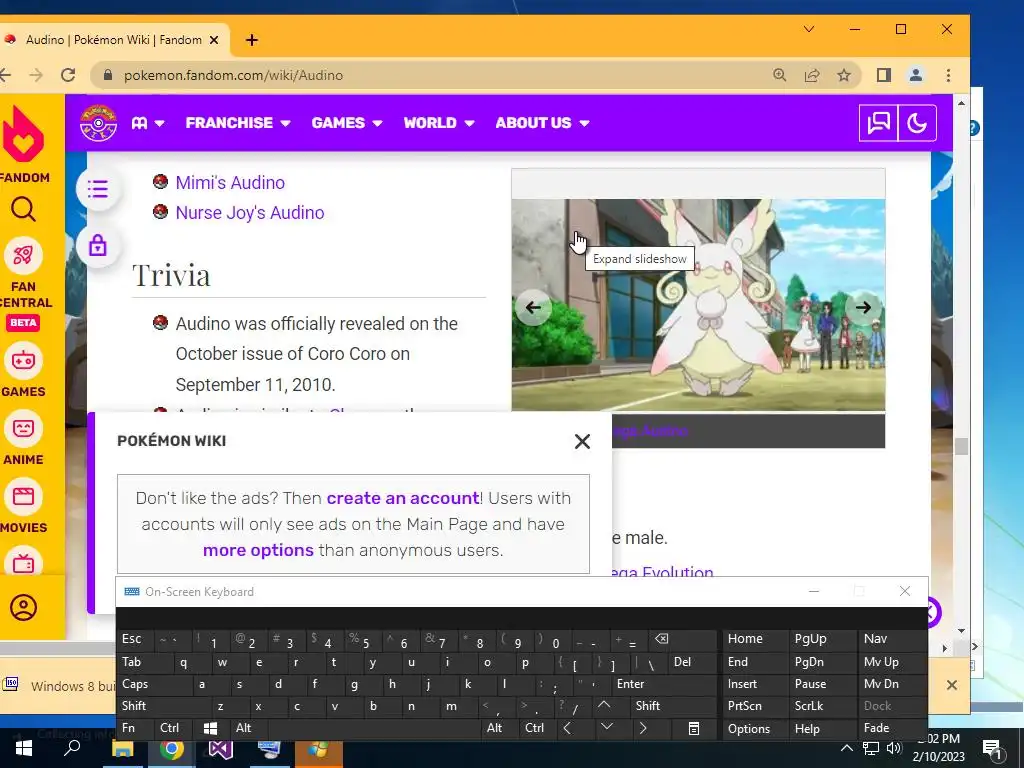
Task: Open the TV sidebar icon
Action: pos(24,560)
